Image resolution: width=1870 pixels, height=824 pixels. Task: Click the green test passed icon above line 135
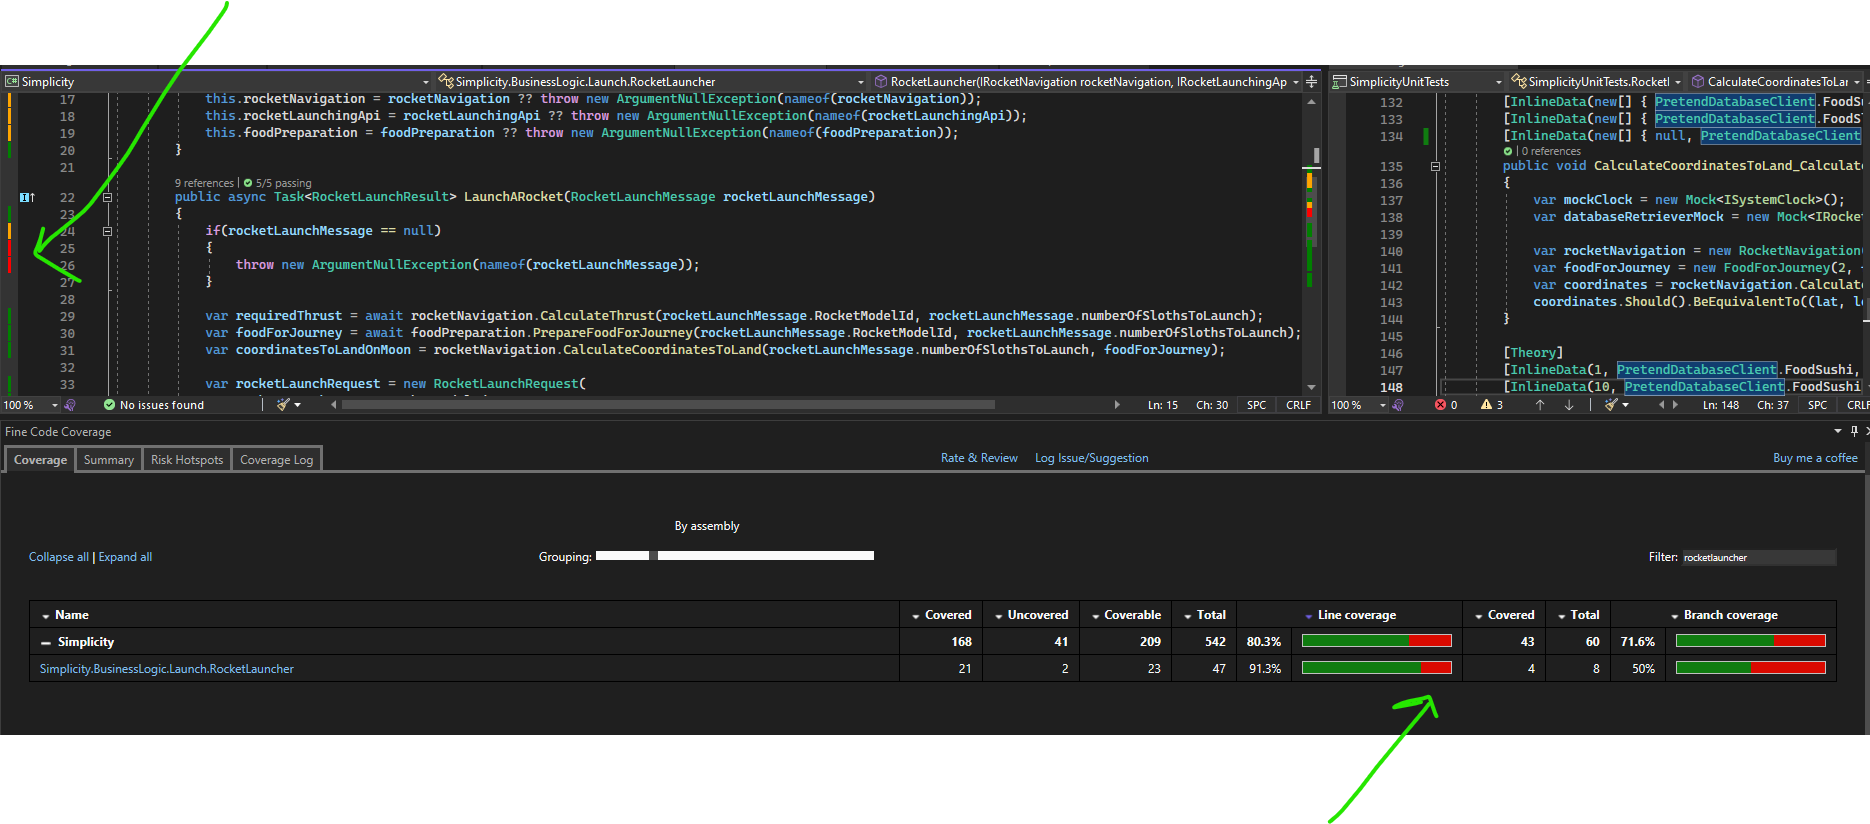(x=1508, y=152)
